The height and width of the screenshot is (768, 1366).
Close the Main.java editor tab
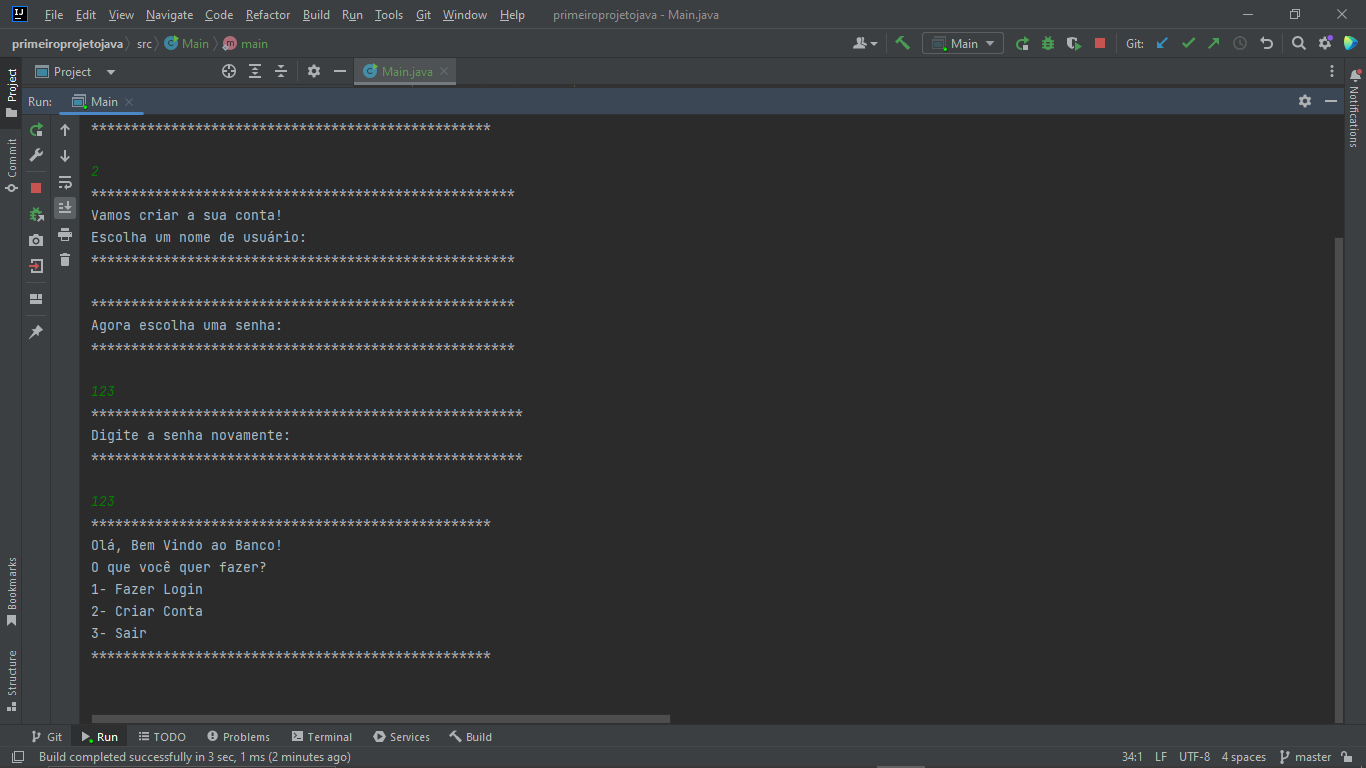coord(444,71)
